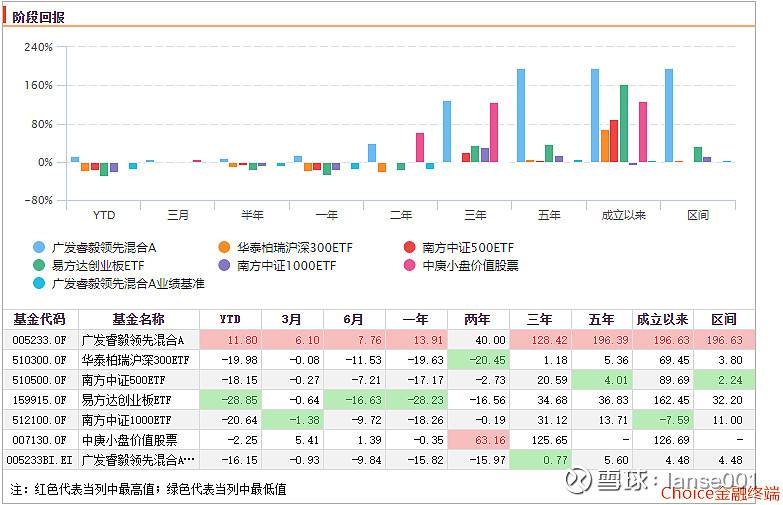The width and height of the screenshot is (783, 505).
Task: Click table fund name 中庚小盘价值股票
Action: pos(129,440)
